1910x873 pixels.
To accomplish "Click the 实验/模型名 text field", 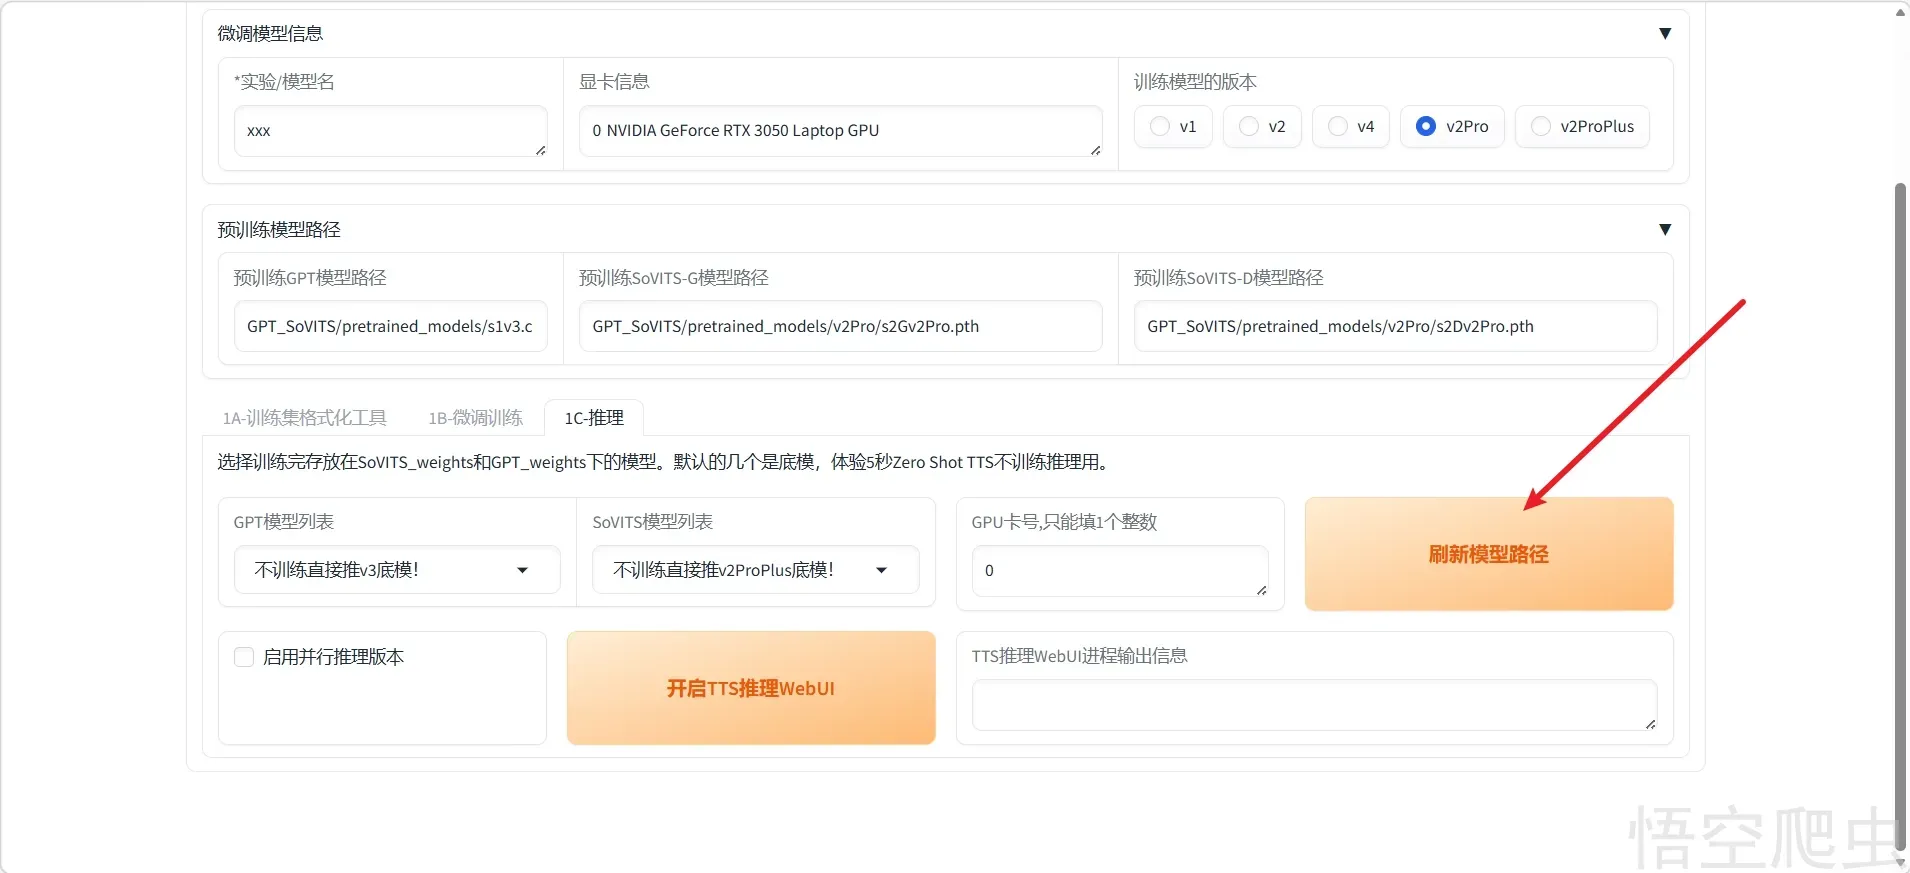I will click(390, 131).
